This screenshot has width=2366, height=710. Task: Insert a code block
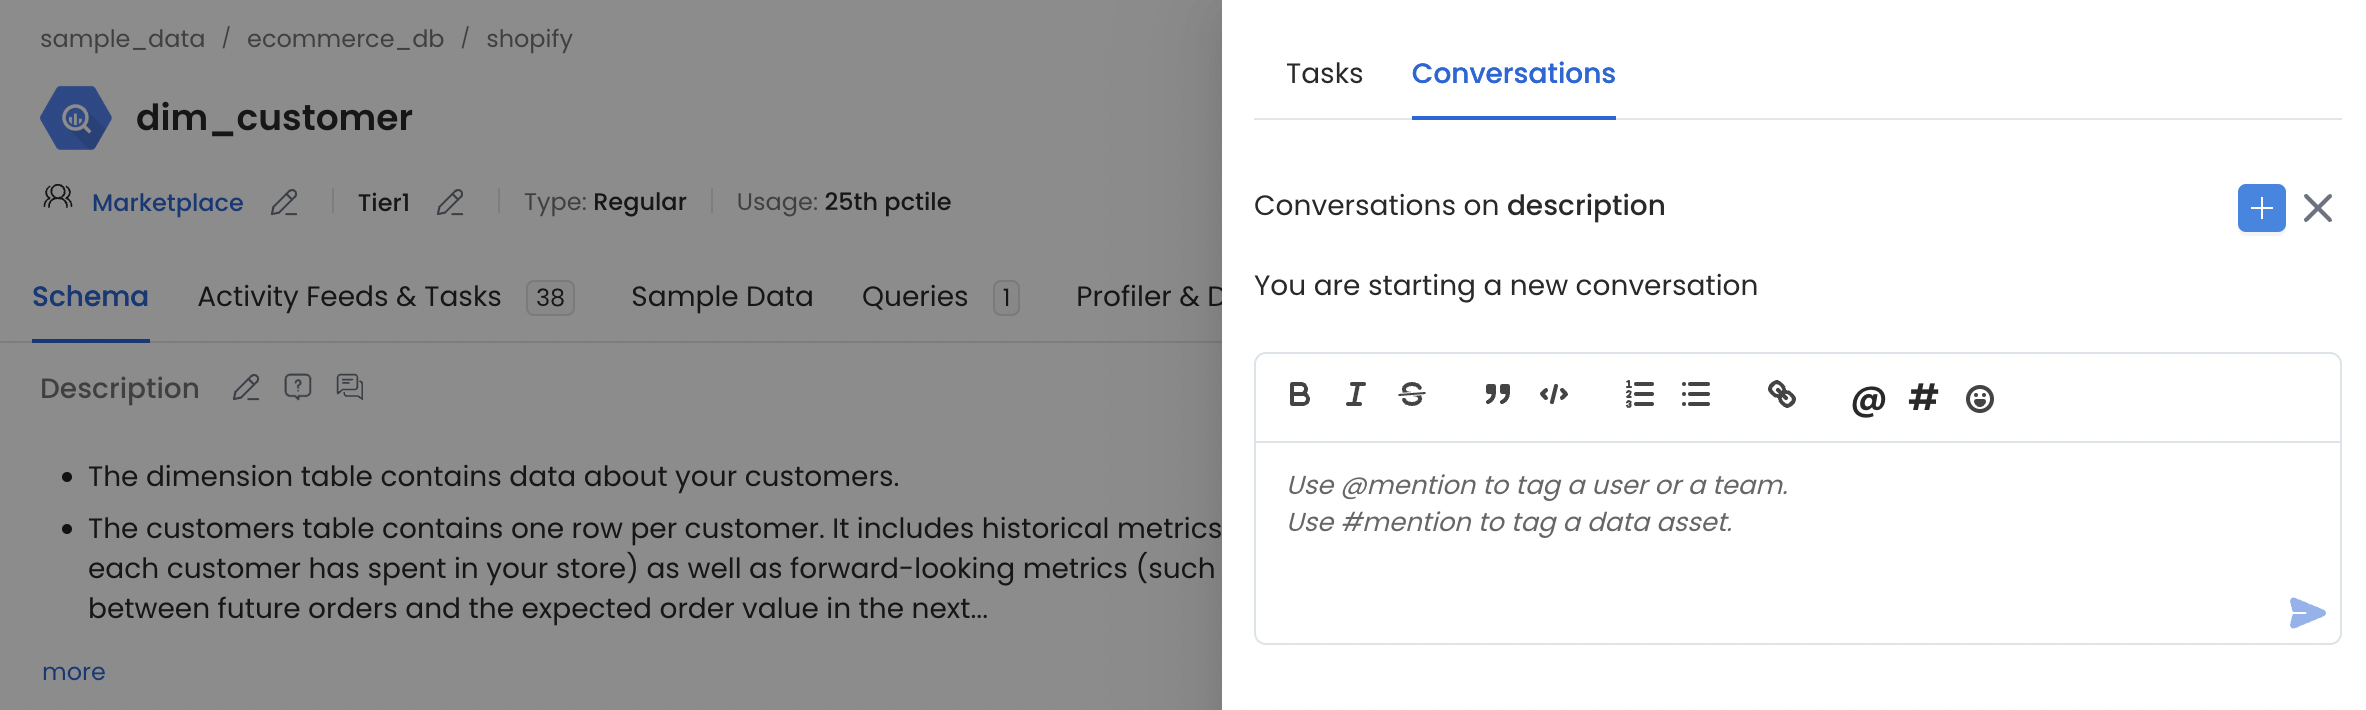pyautogui.click(x=1554, y=396)
